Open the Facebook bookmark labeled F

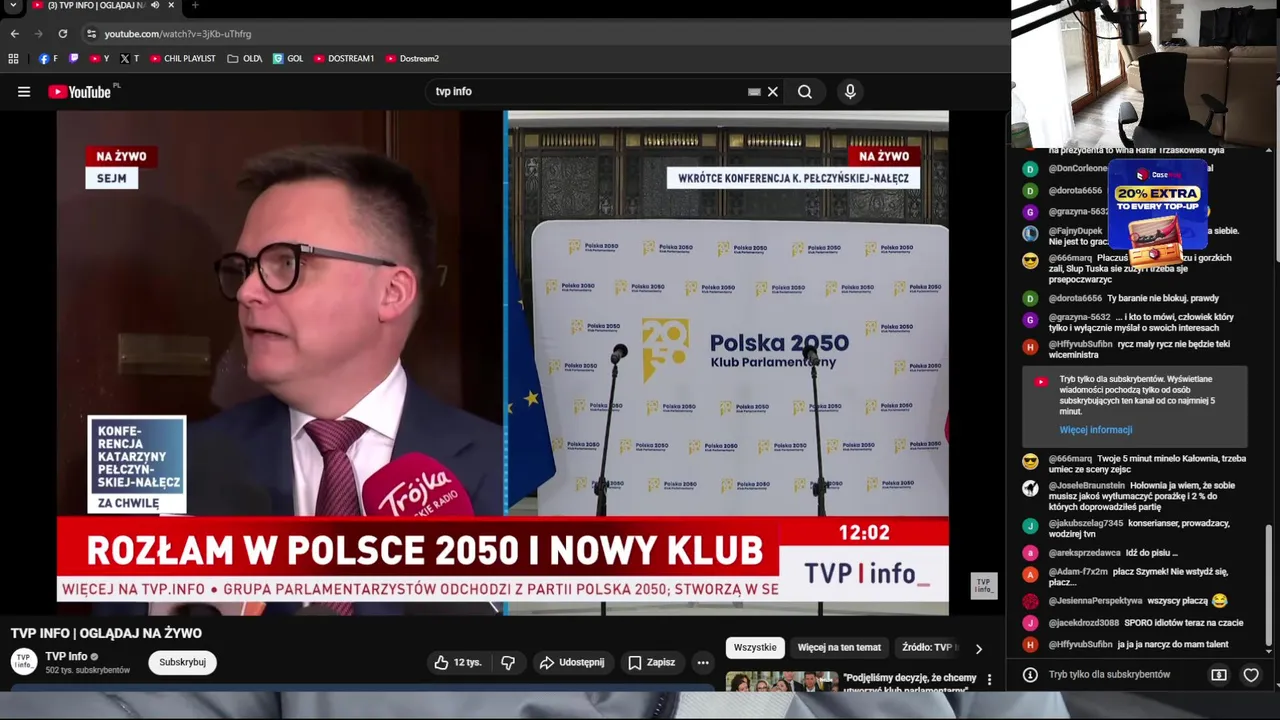point(48,59)
